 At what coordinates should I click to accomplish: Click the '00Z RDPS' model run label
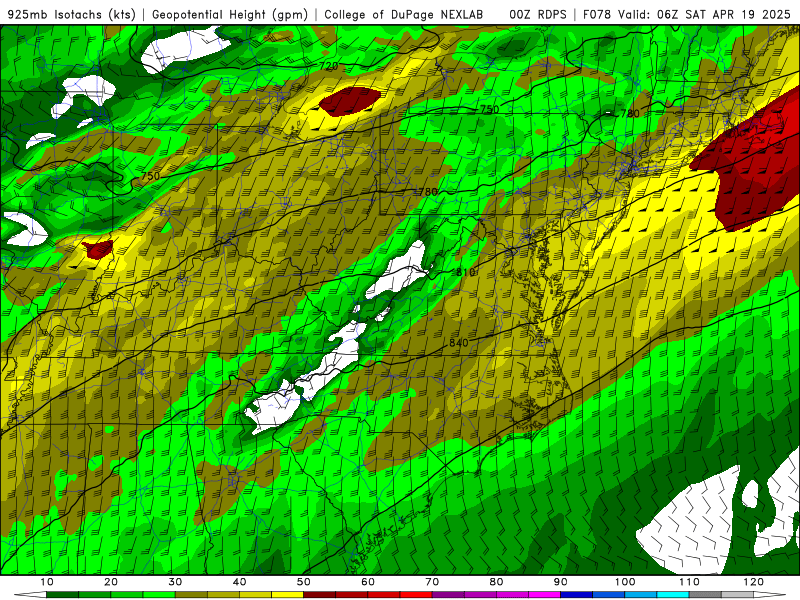(x=538, y=15)
